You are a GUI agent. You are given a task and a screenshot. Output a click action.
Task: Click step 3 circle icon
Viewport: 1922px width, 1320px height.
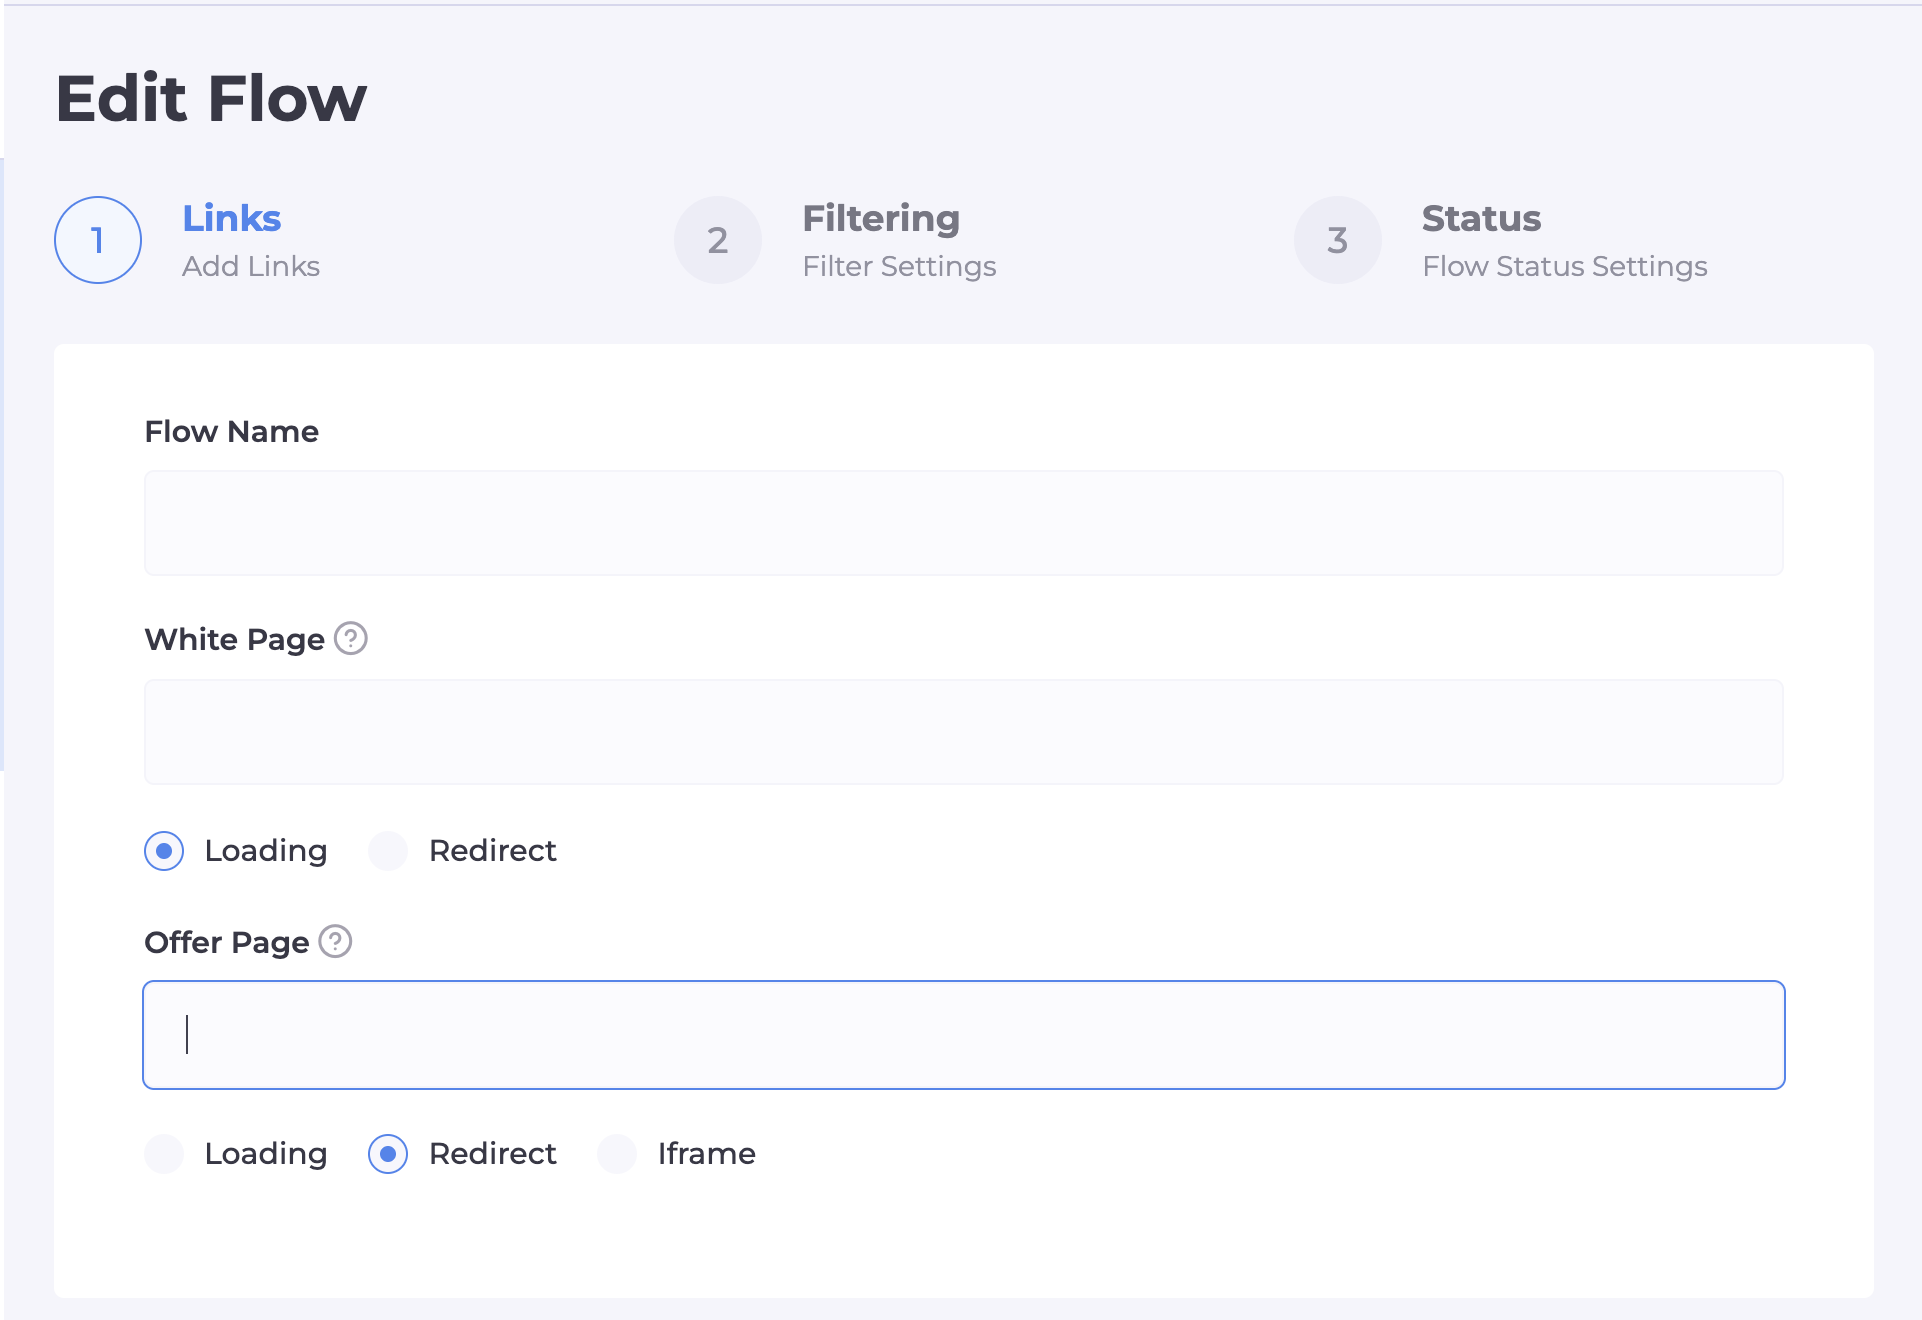pyautogui.click(x=1338, y=240)
